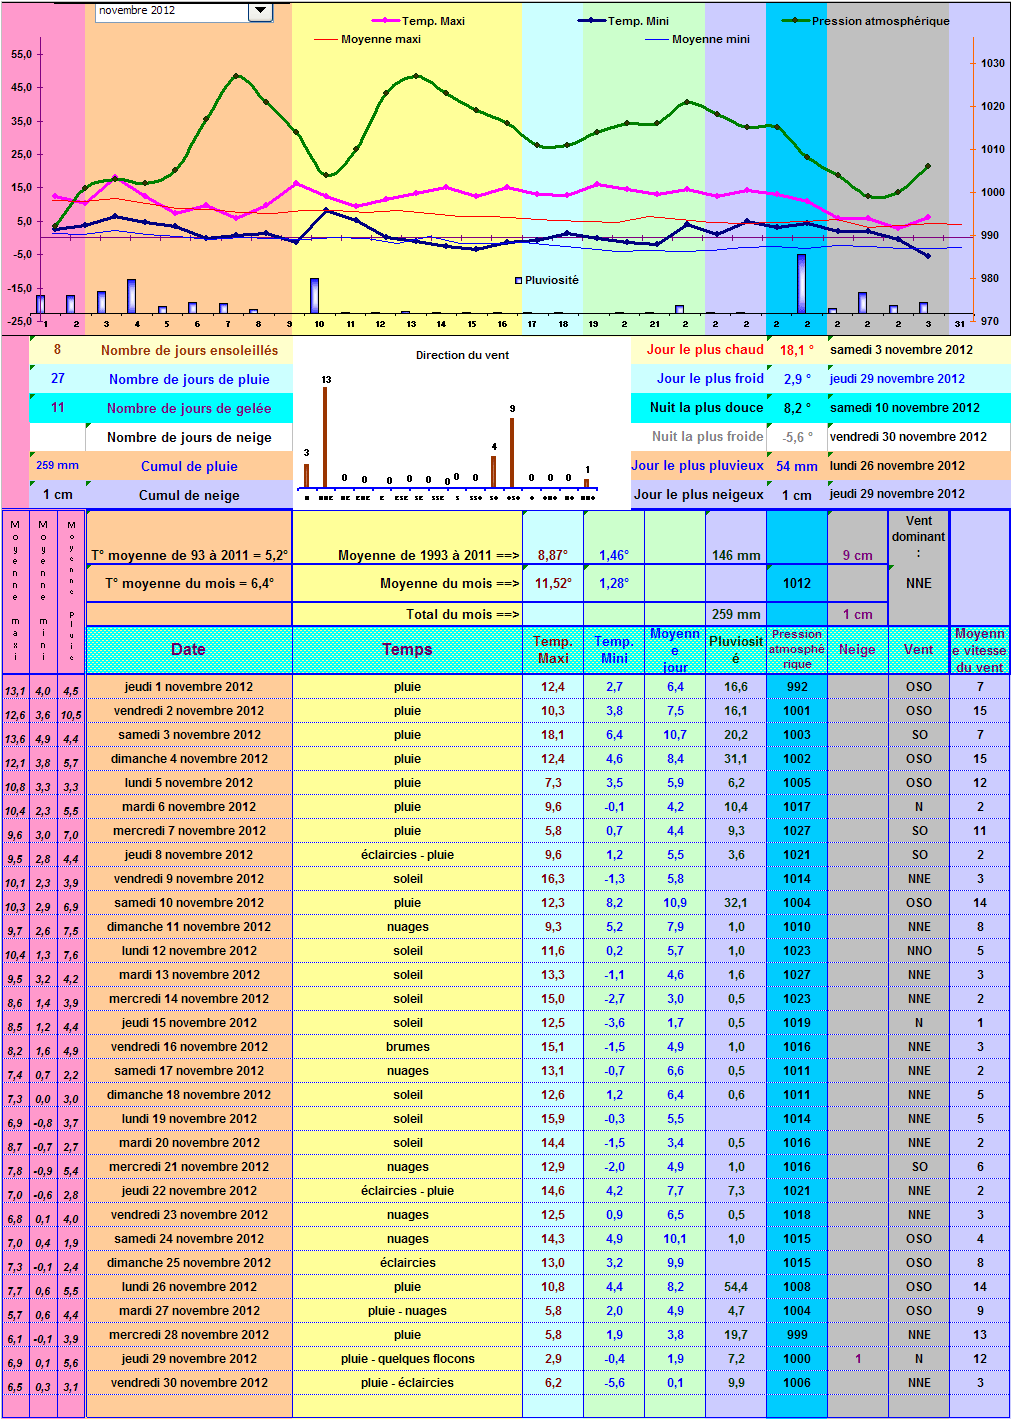
Task: Click 'Nombre de jours ensoleillés' cell
Action: (x=189, y=350)
